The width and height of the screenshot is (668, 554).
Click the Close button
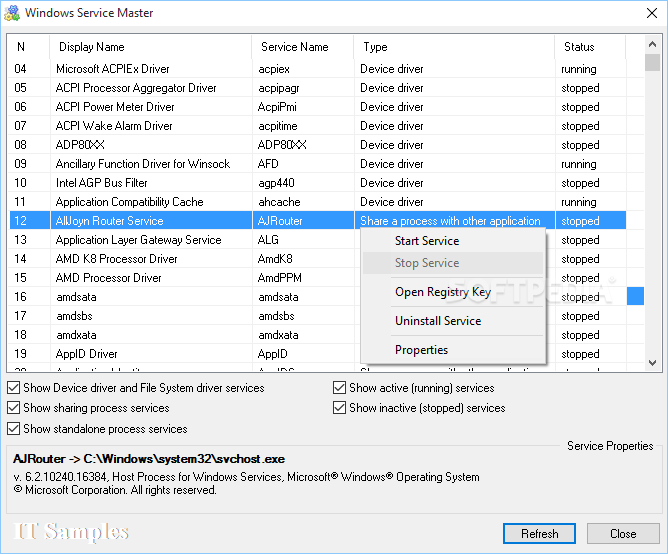623,534
